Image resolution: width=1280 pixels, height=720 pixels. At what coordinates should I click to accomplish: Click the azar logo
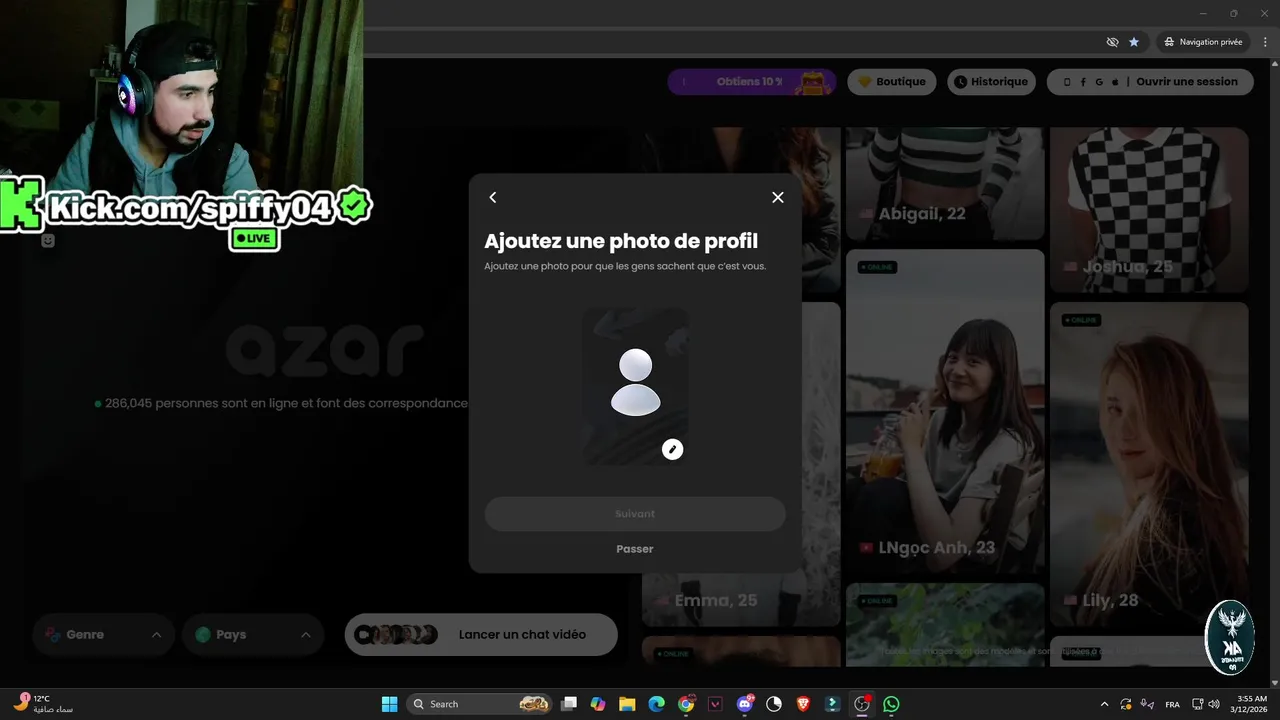pos(323,348)
